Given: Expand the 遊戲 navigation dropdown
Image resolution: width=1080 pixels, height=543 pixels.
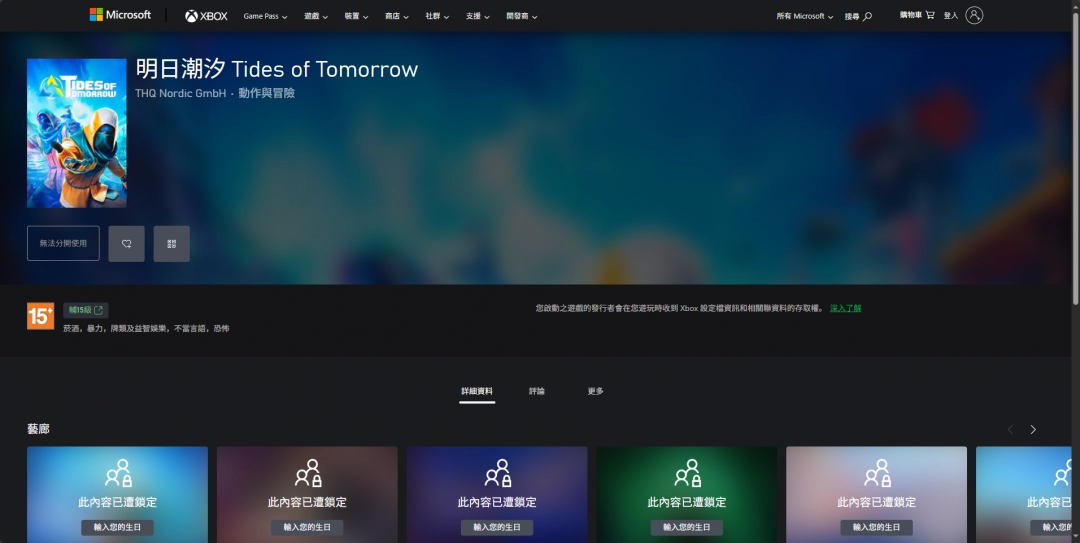Looking at the screenshot, I should click(x=316, y=16).
